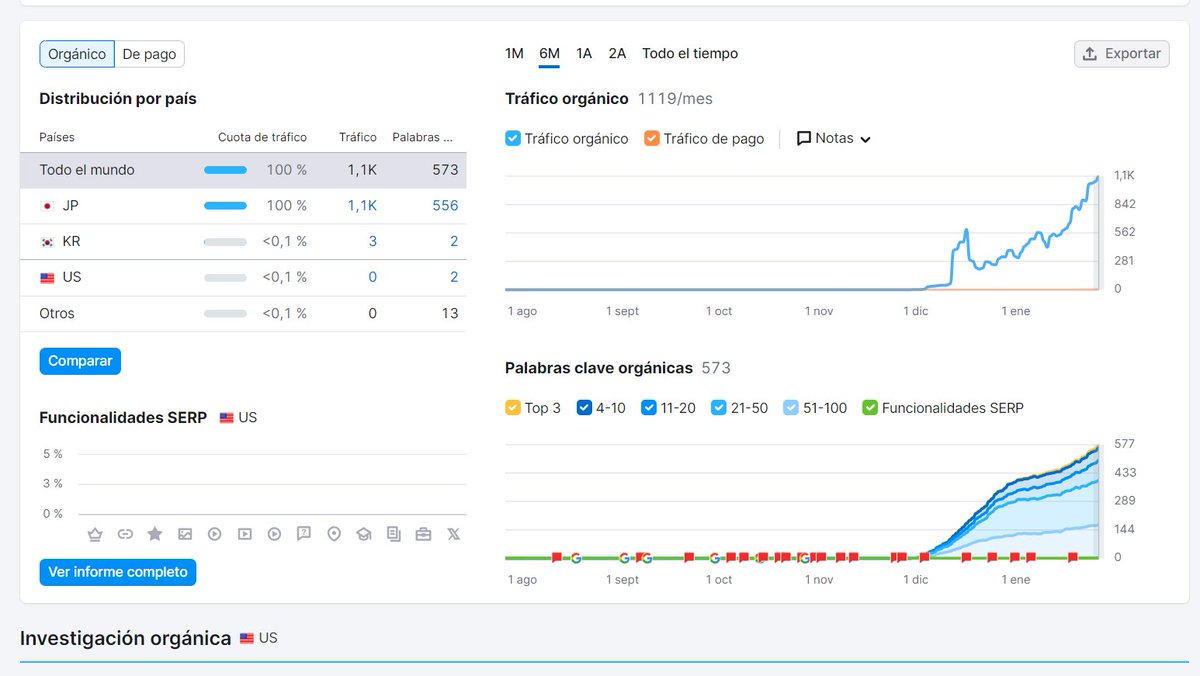1200x676 pixels.
Task: Open the US traffic value 0 link
Action: click(373, 278)
